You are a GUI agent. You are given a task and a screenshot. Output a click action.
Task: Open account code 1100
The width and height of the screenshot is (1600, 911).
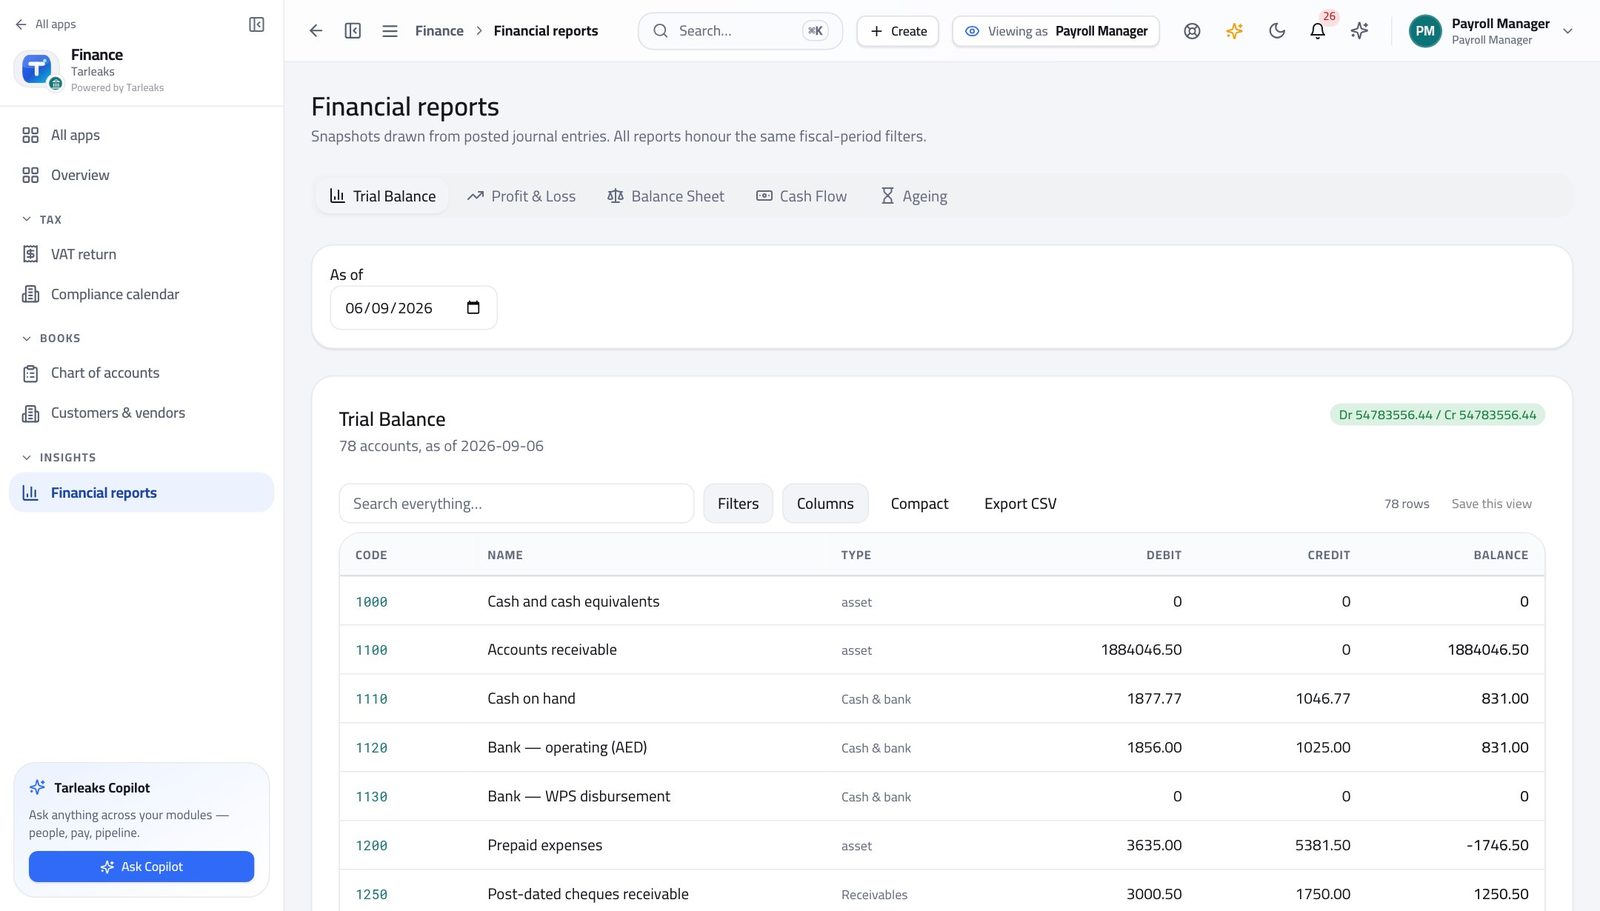371,650
